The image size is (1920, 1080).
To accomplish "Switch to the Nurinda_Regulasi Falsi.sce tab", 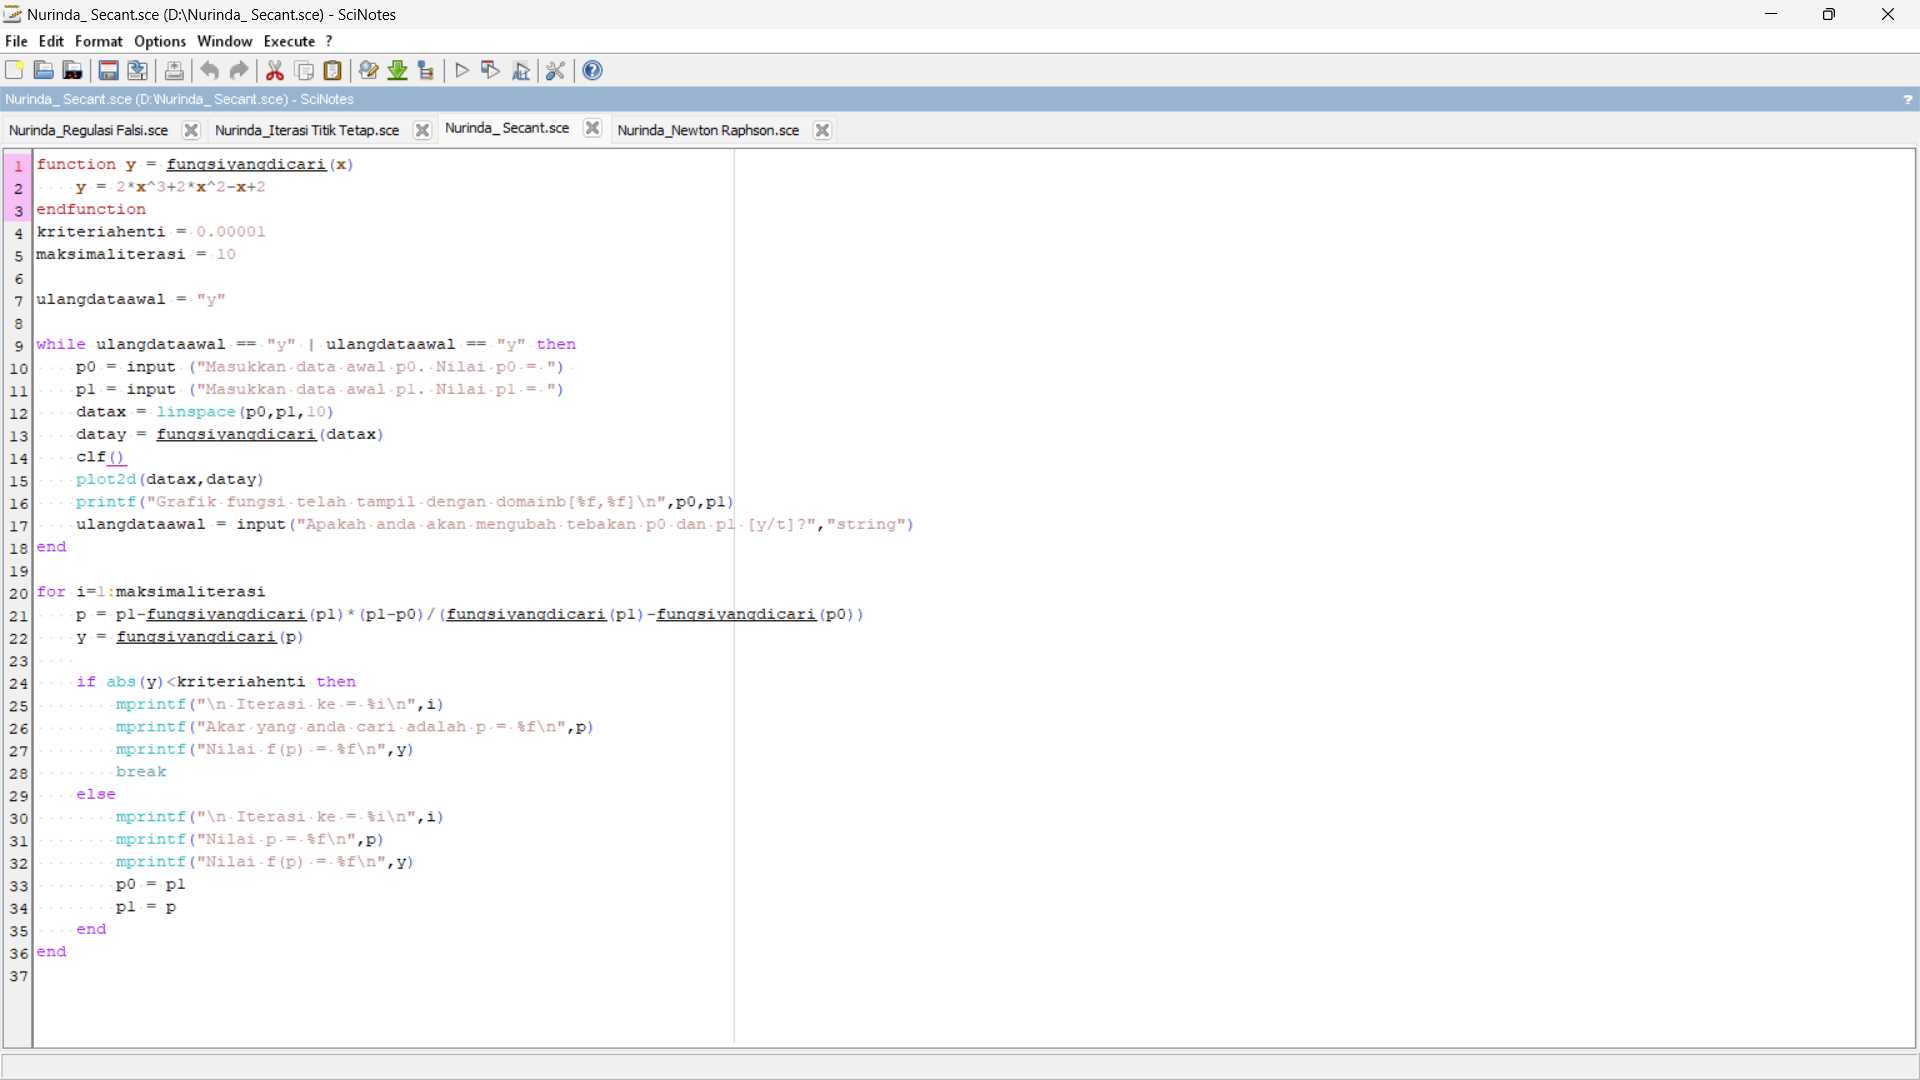I will click(x=88, y=131).
